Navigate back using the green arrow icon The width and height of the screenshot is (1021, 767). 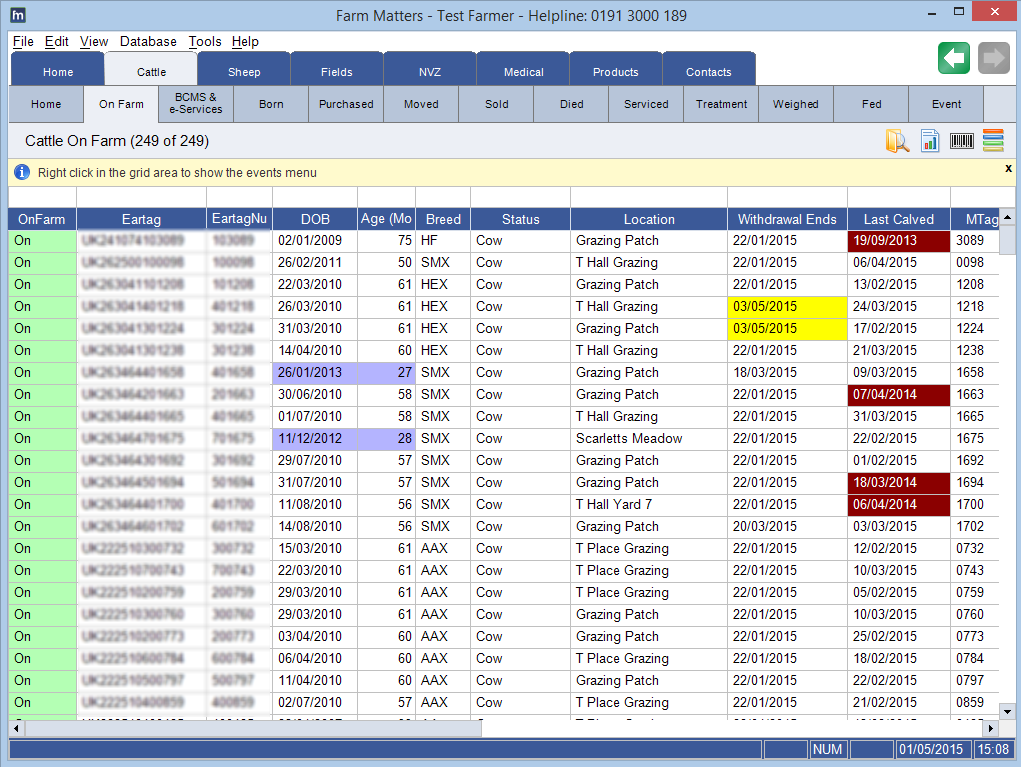pyautogui.click(x=953, y=58)
